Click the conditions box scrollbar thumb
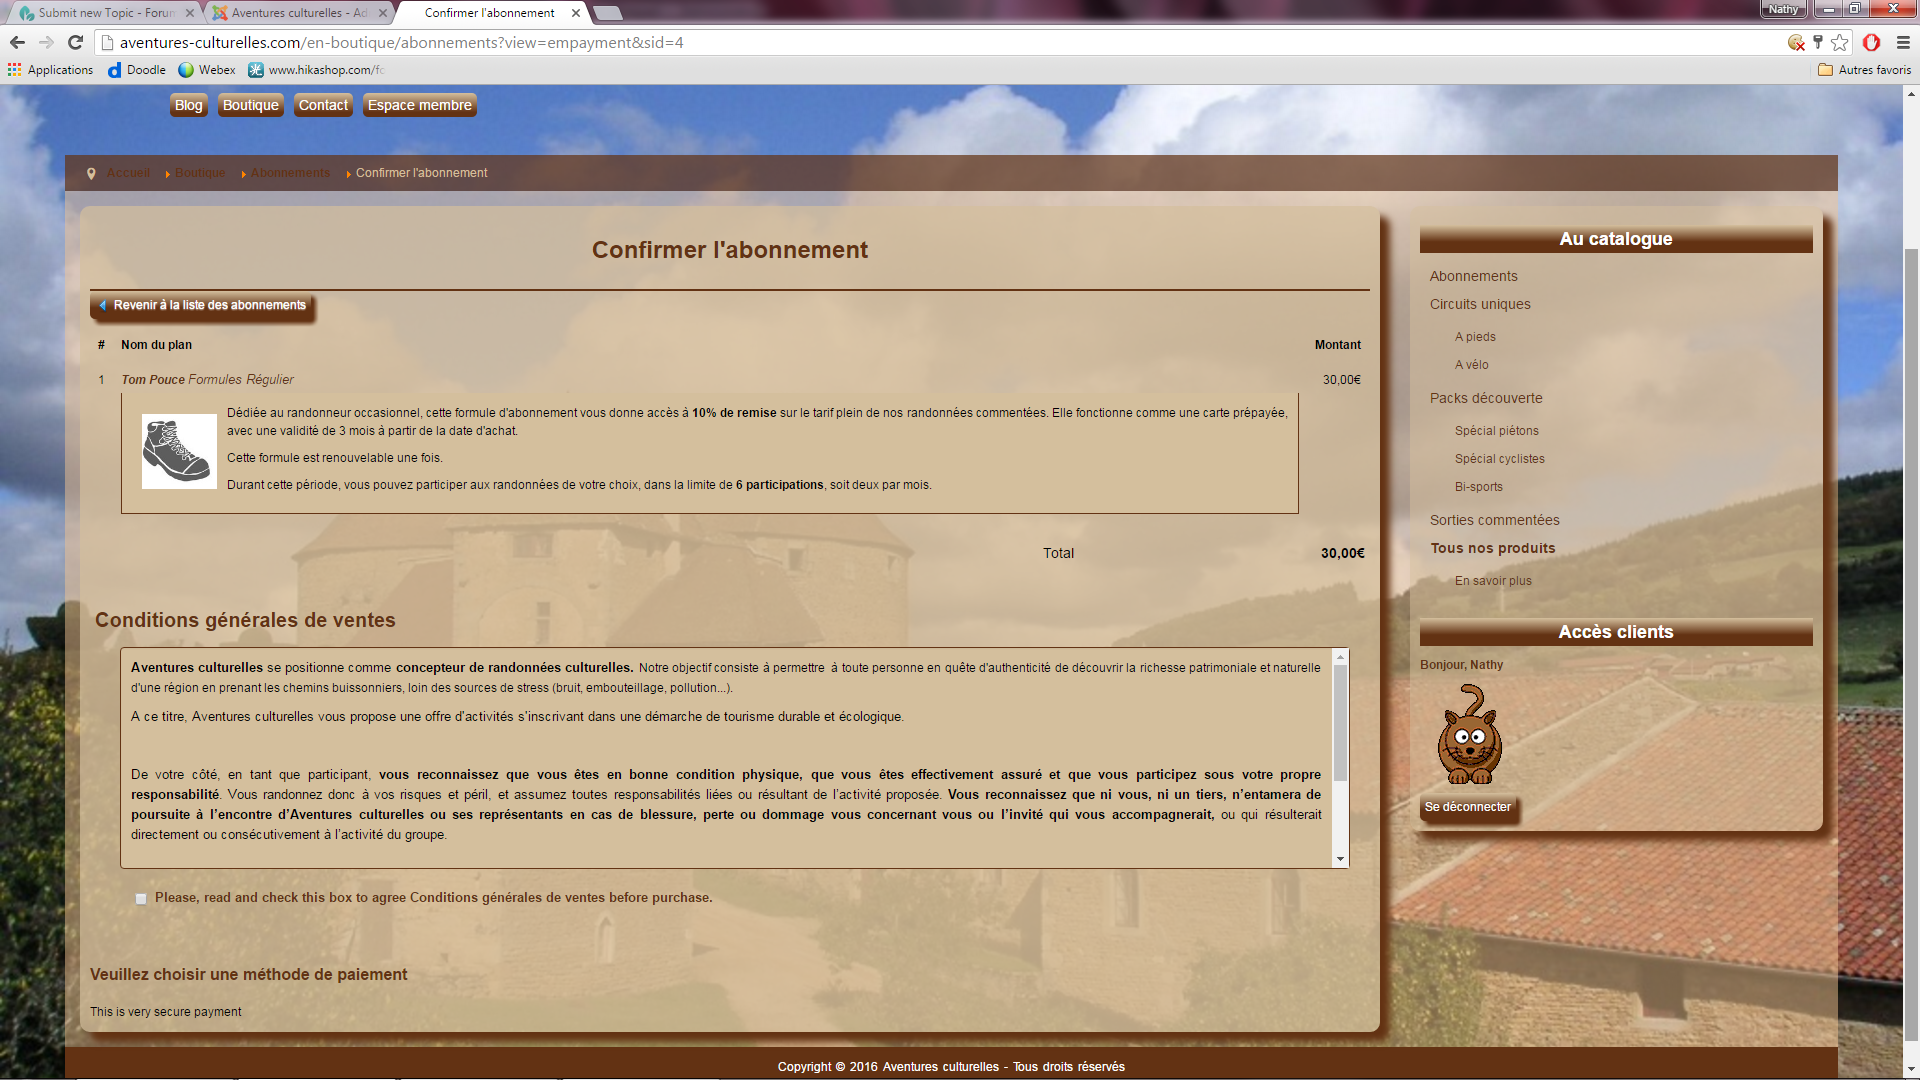 tap(1340, 722)
